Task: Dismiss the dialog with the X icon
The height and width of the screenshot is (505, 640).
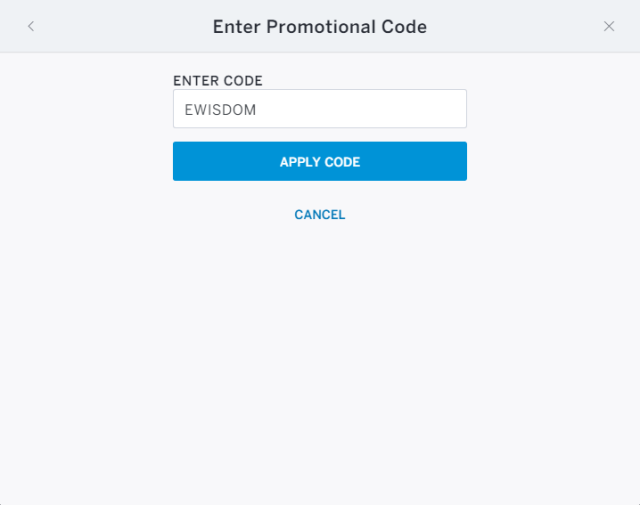Action: [x=609, y=27]
